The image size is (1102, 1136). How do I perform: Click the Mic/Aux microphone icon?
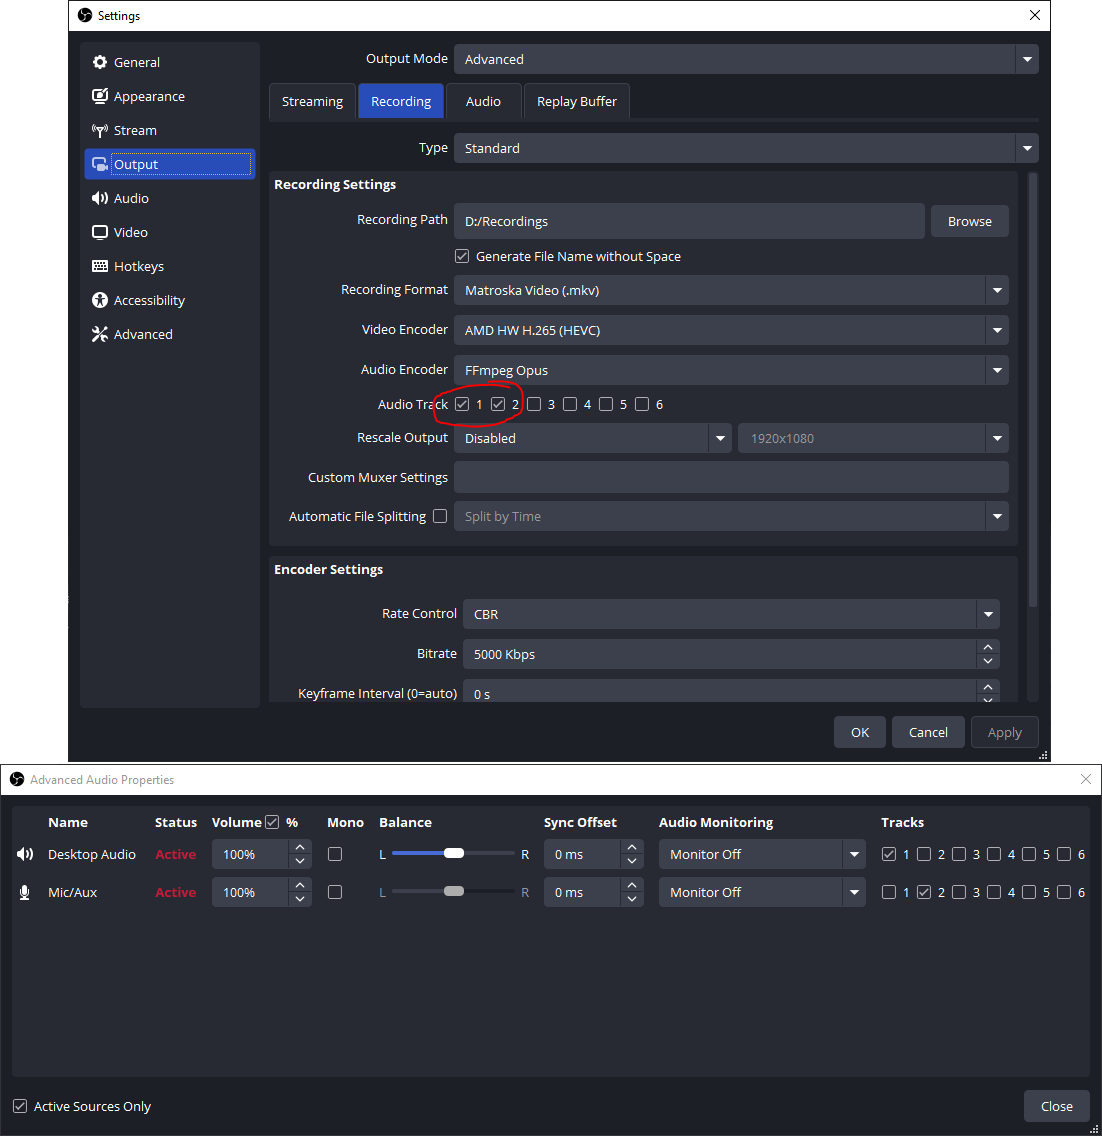point(25,893)
